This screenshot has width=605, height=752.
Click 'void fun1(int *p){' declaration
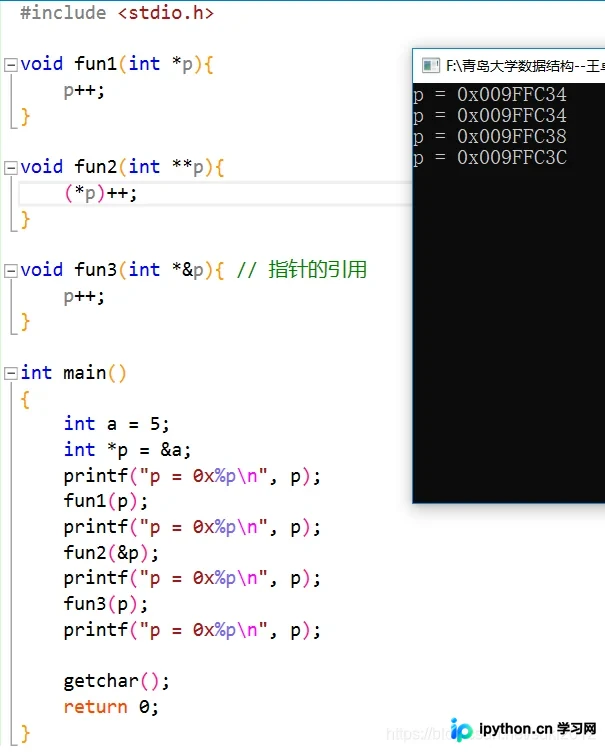point(117,64)
